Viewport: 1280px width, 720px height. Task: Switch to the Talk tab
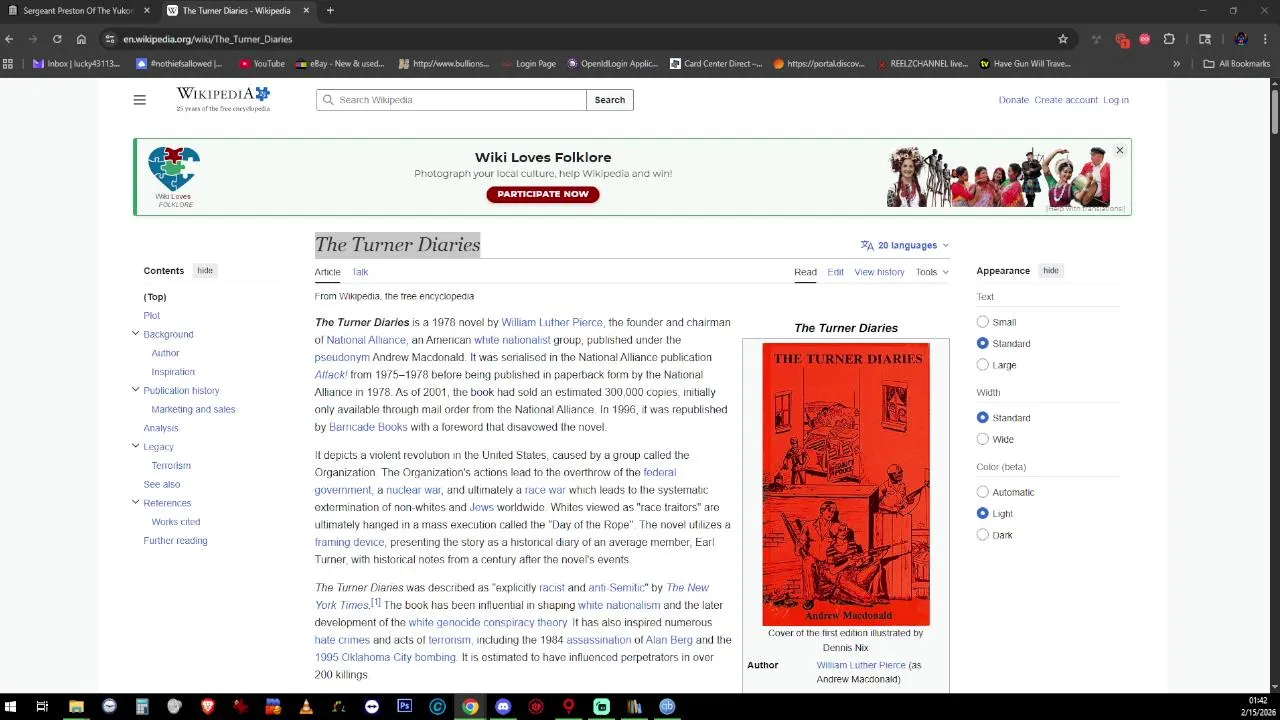[360, 272]
